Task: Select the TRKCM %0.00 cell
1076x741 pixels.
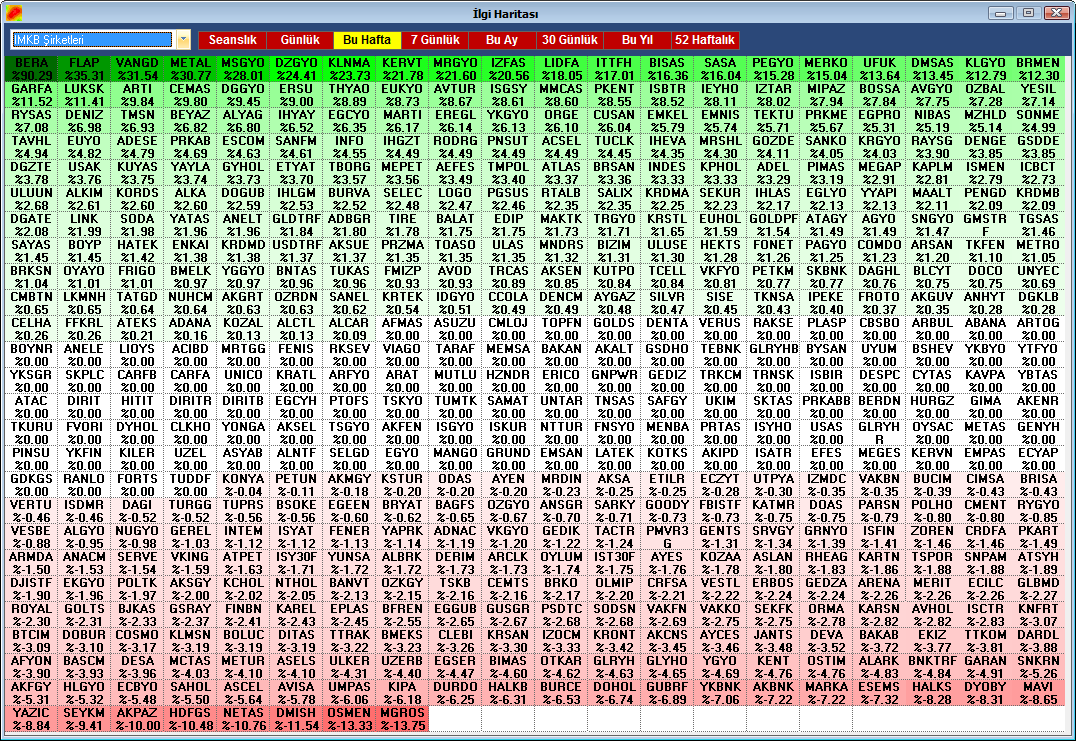Action: [720, 381]
